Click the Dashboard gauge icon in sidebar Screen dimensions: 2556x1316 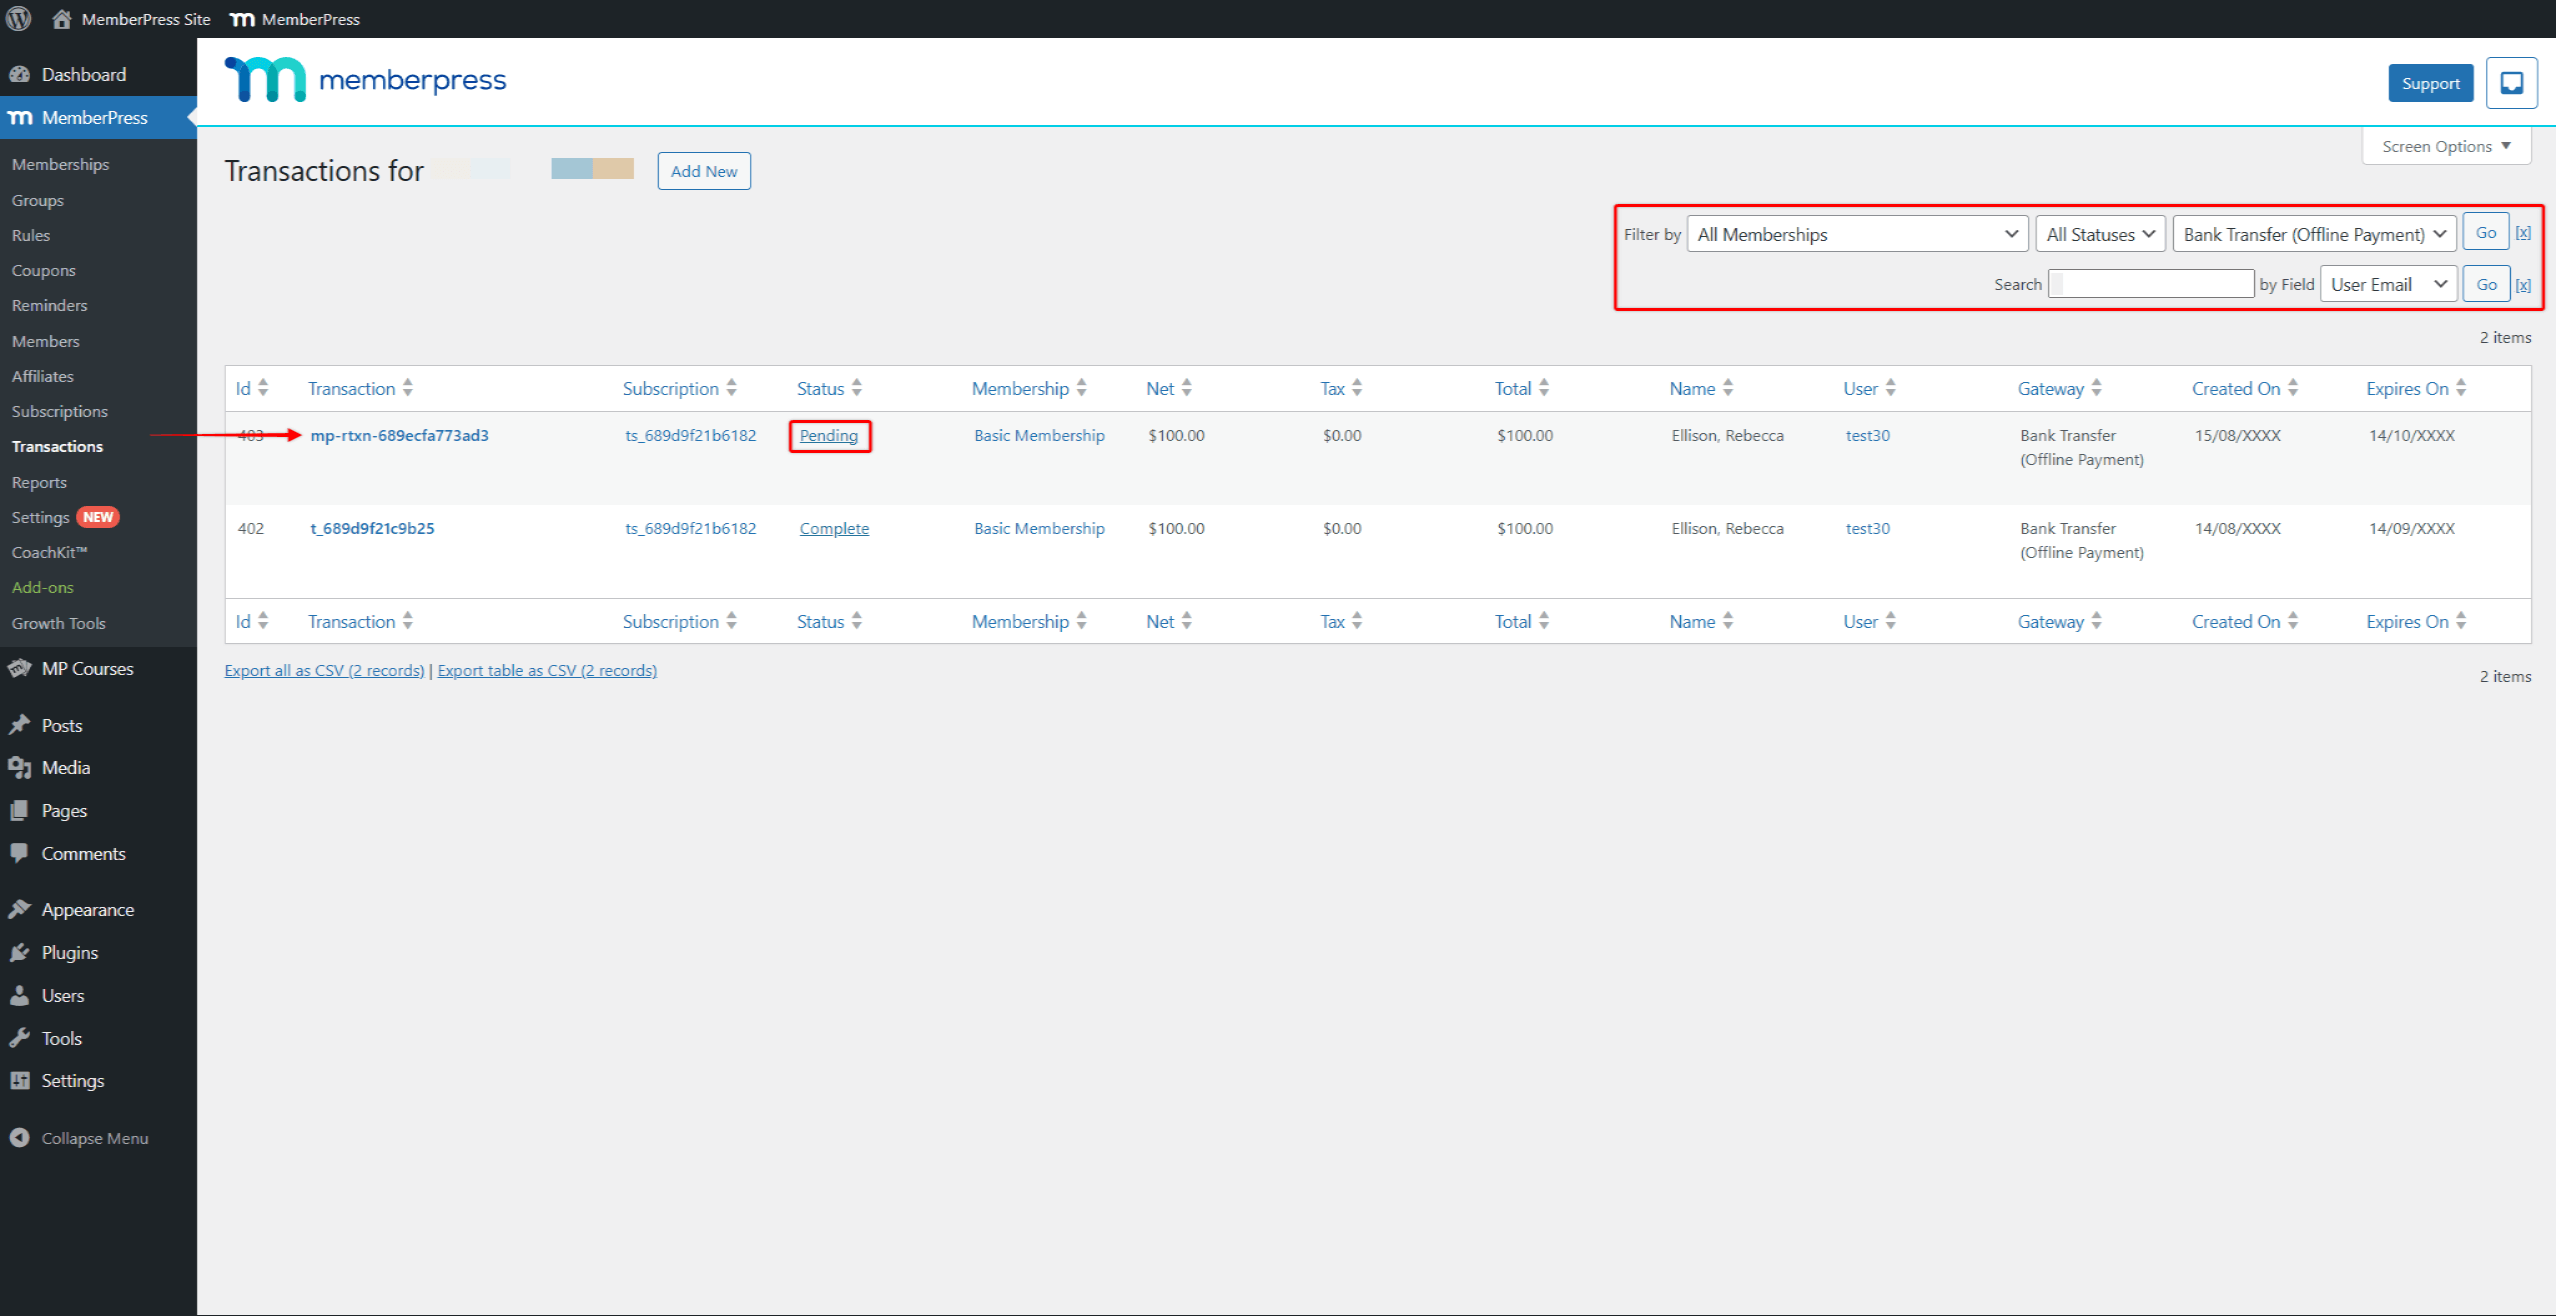[x=19, y=75]
